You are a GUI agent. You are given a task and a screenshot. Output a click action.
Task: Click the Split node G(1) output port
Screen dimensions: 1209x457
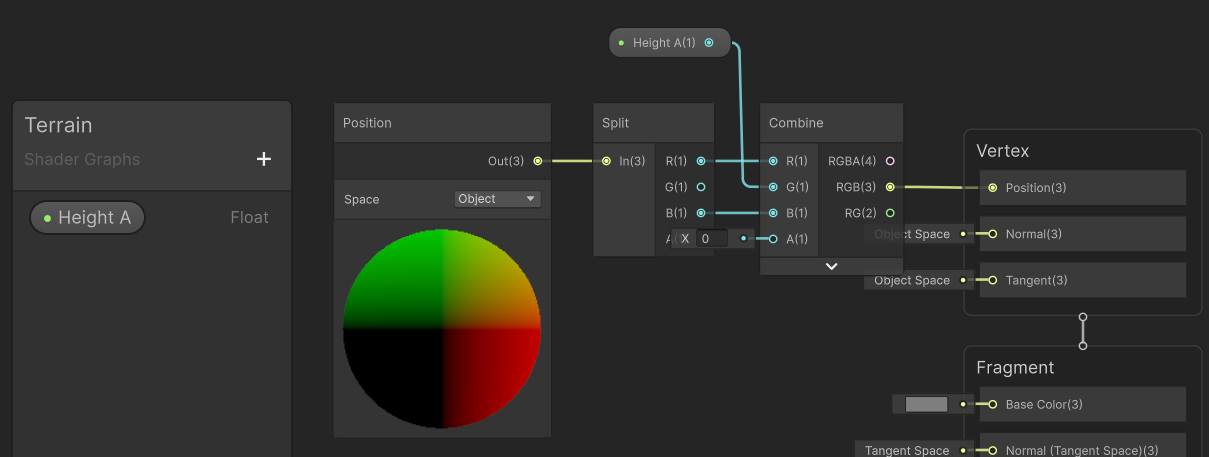[701, 187]
